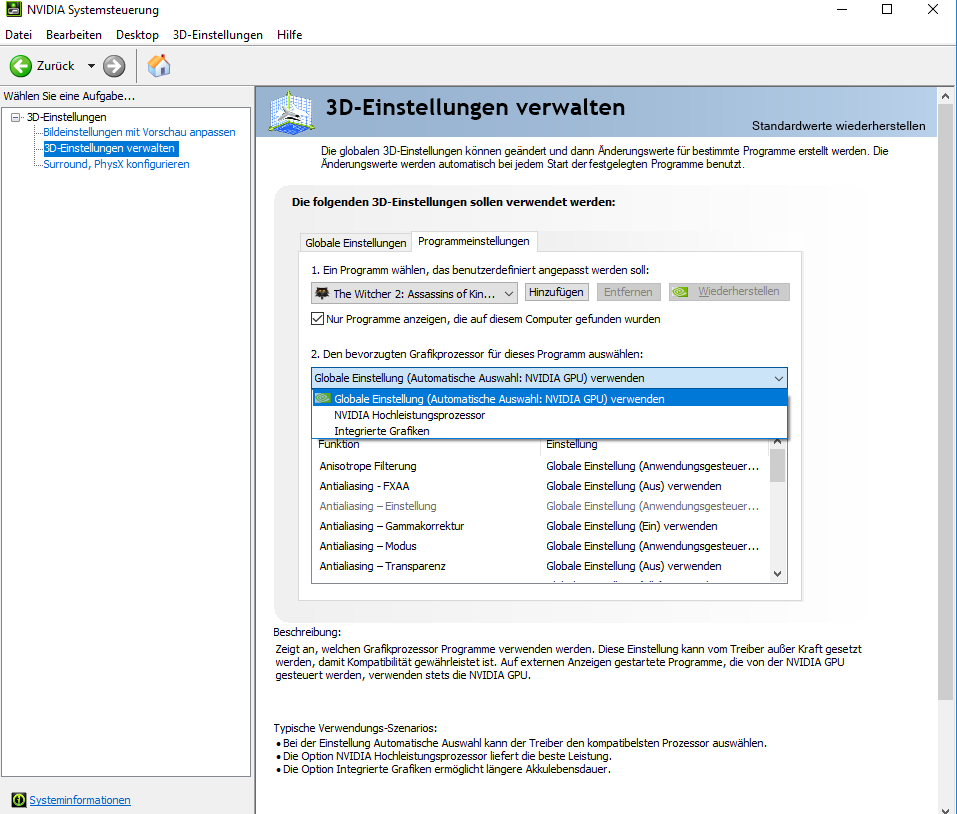
Task: Click the forward navigation arrow icon
Action: [115, 66]
